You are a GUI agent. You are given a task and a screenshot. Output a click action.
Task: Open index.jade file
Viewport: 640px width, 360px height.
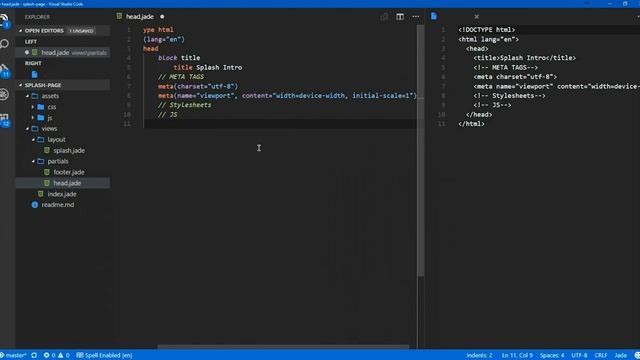63,194
